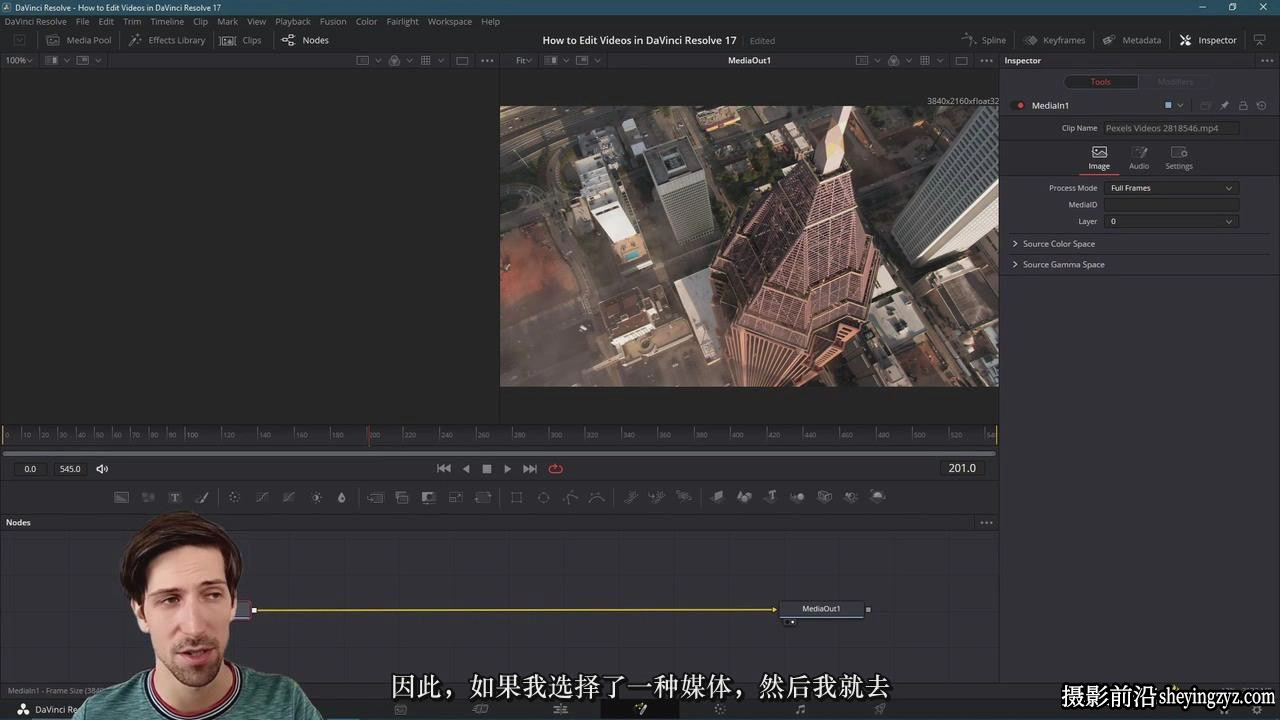Viewport: 1280px width, 720px height.
Task: Toggle the Clips panel
Action: click(241, 40)
